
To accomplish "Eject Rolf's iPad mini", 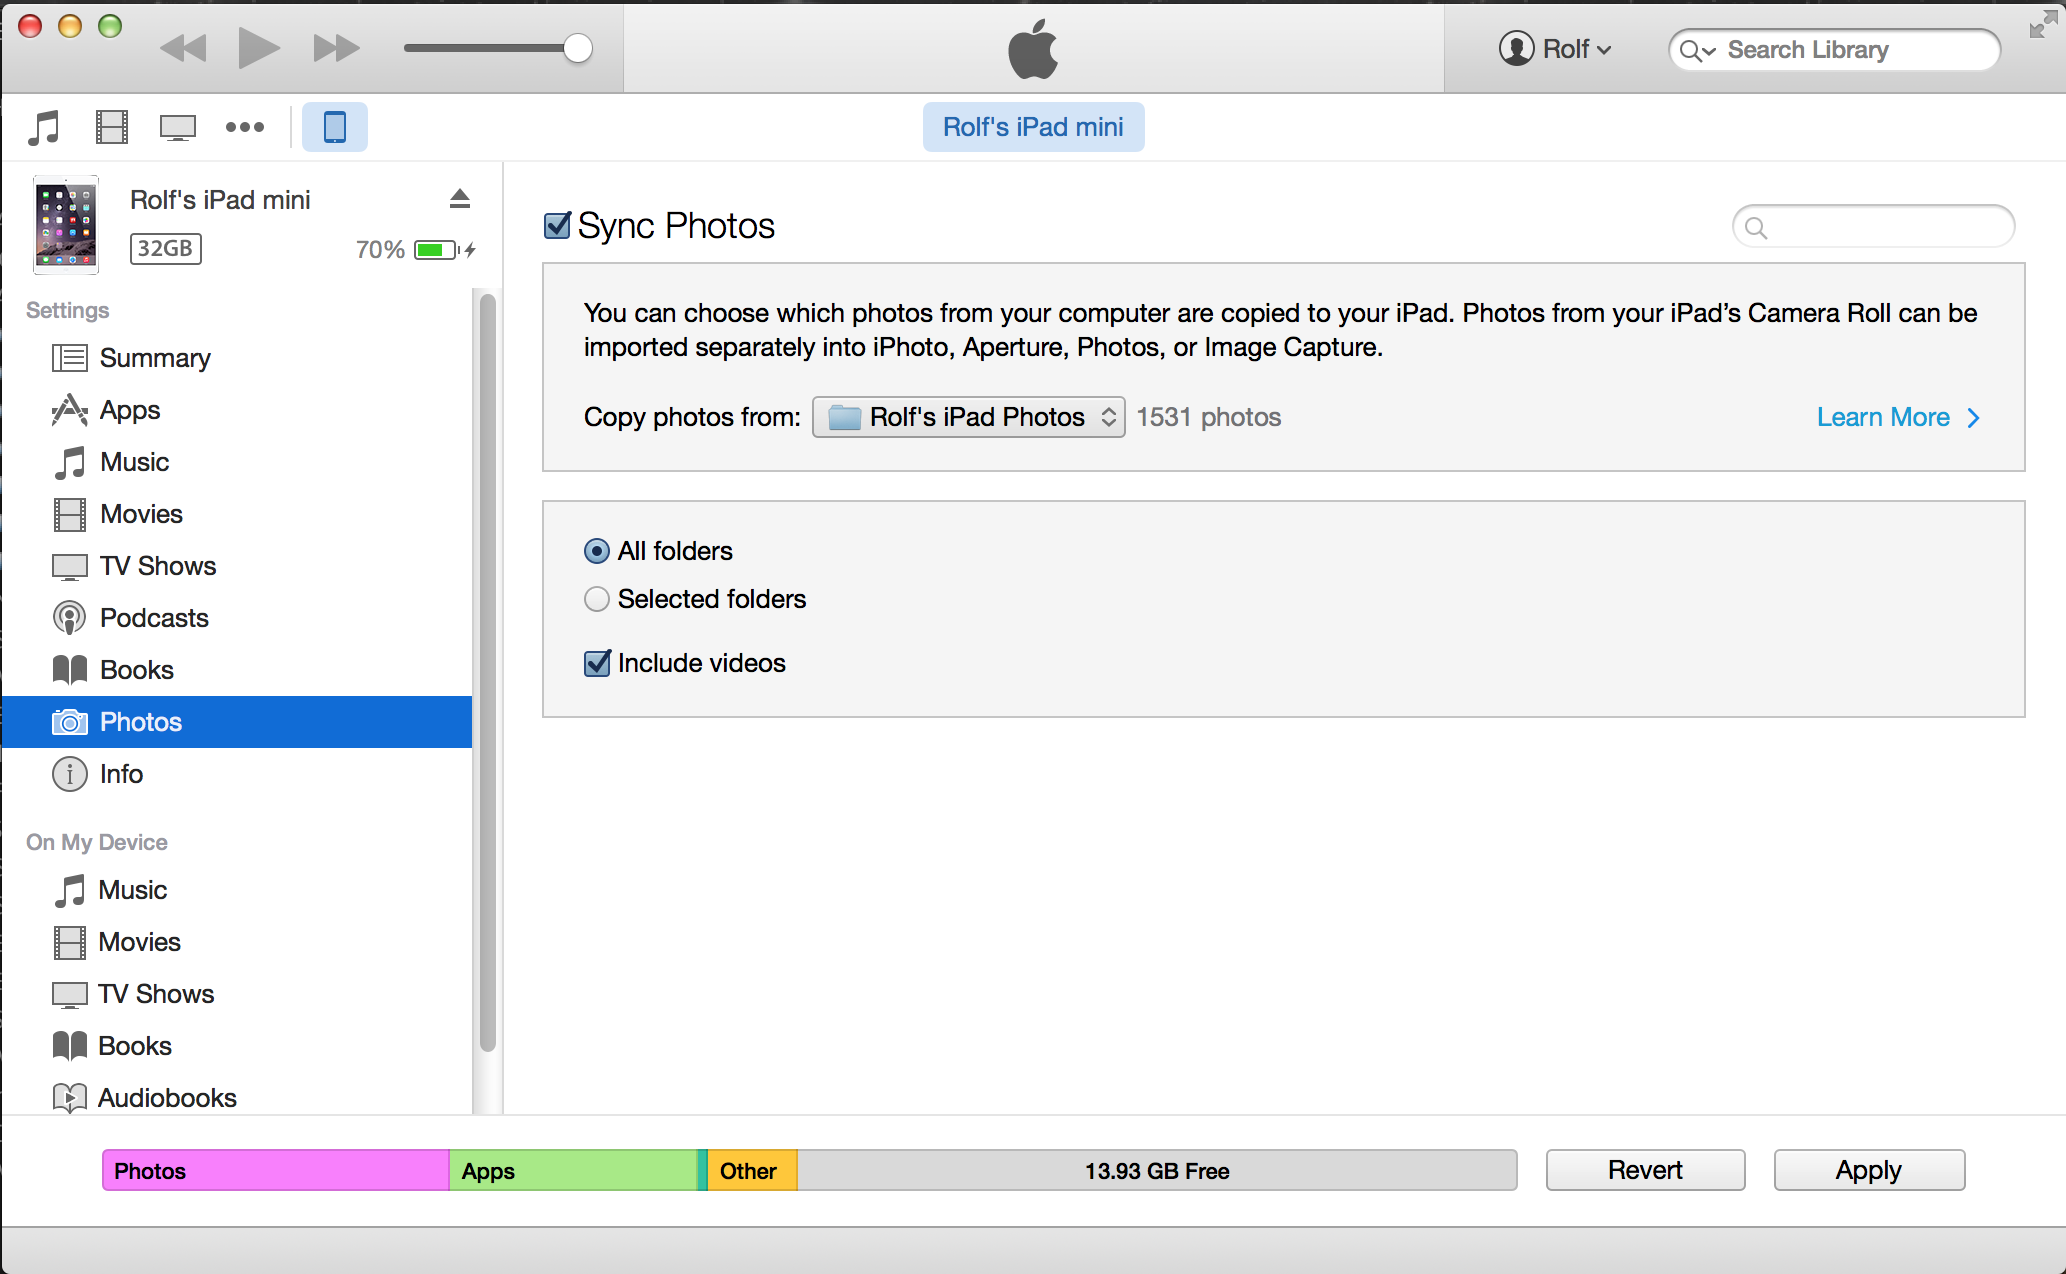I will point(459,199).
